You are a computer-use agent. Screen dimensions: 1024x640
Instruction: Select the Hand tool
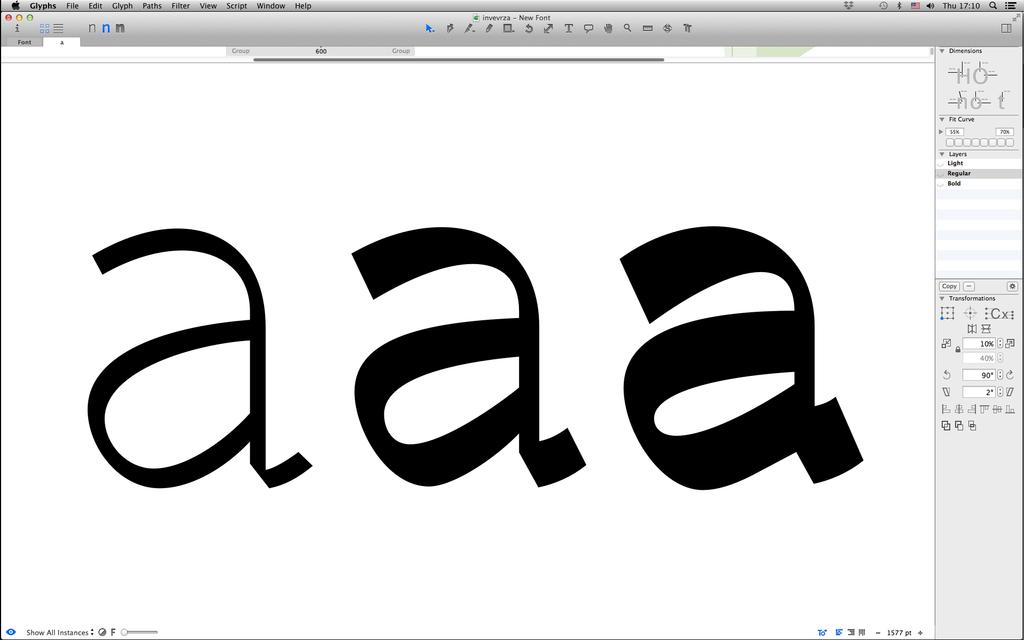coord(608,28)
